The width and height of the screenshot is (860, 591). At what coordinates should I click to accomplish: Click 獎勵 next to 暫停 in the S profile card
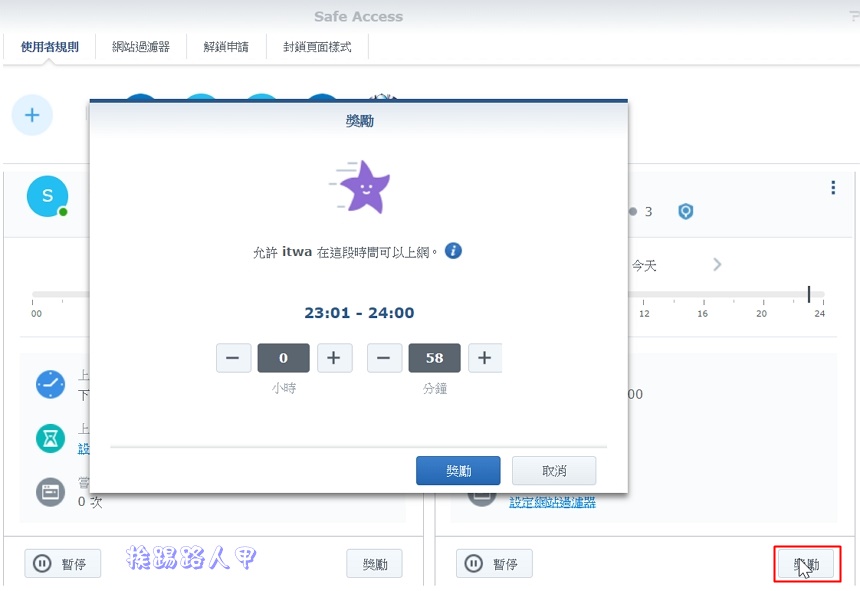point(375,564)
